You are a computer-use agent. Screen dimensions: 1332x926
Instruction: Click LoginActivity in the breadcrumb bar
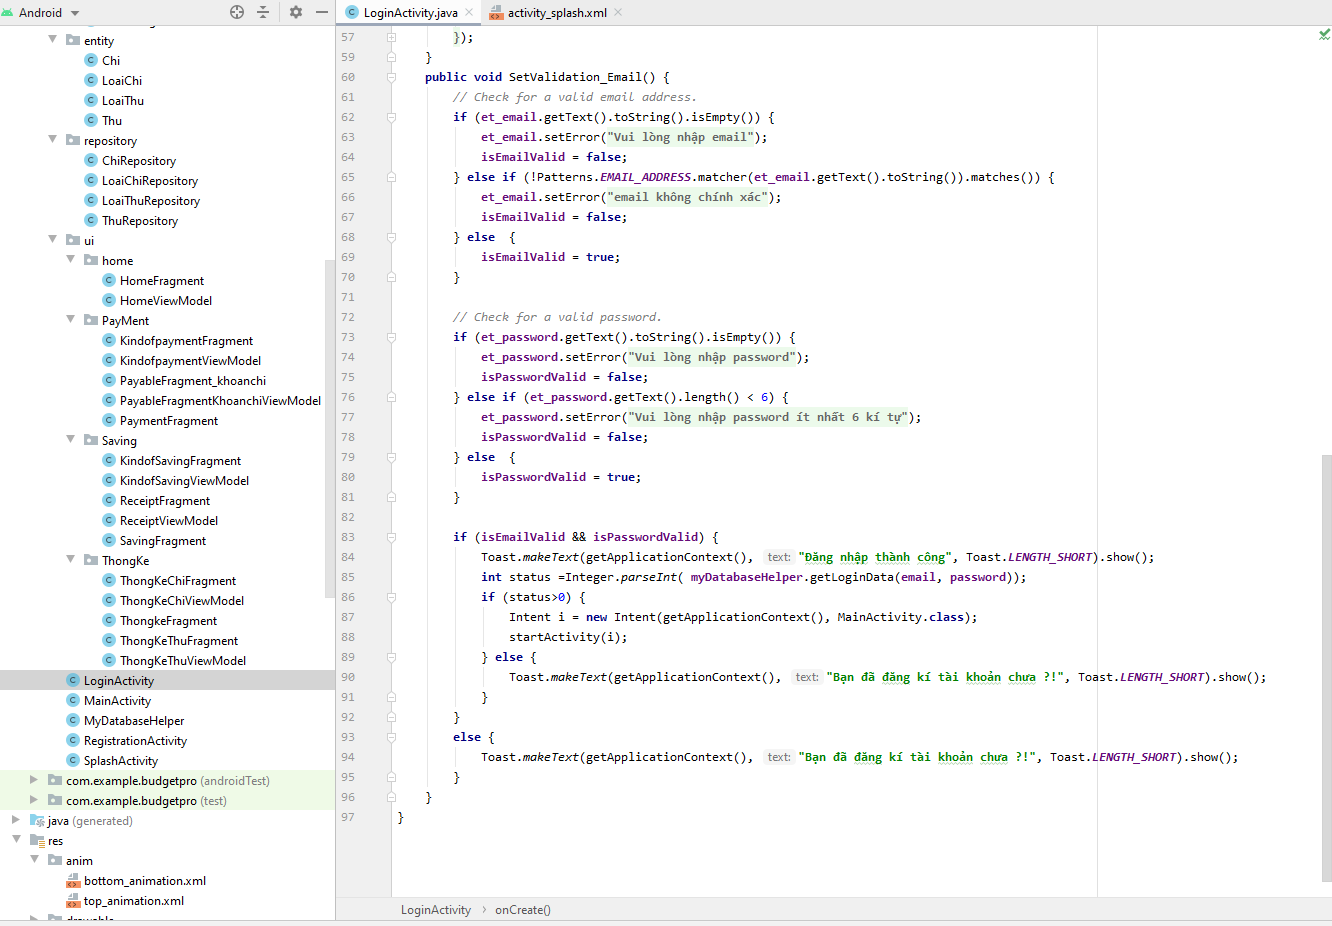pyautogui.click(x=435, y=909)
